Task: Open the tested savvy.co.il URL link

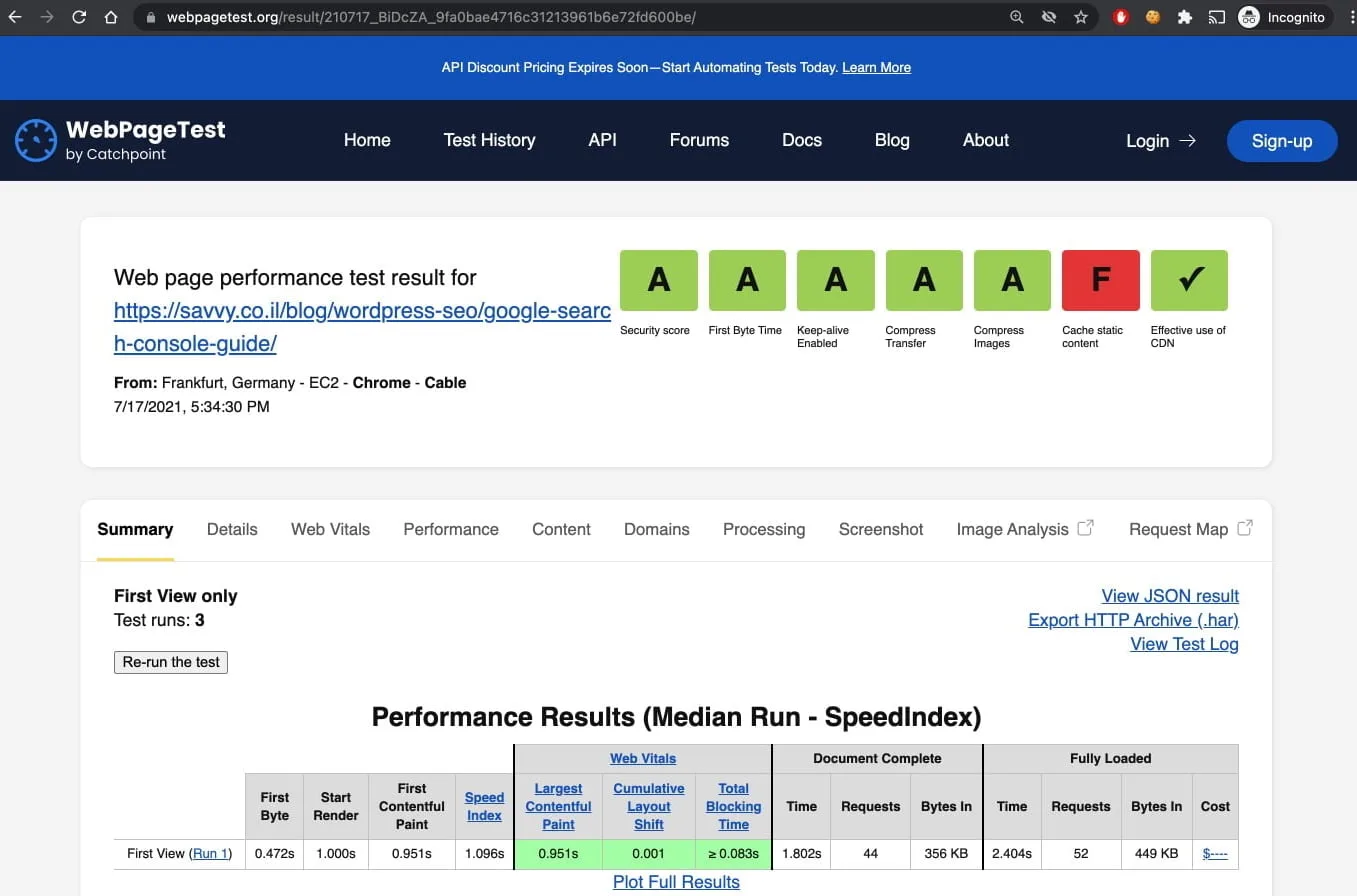Action: (x=362, y=327)
